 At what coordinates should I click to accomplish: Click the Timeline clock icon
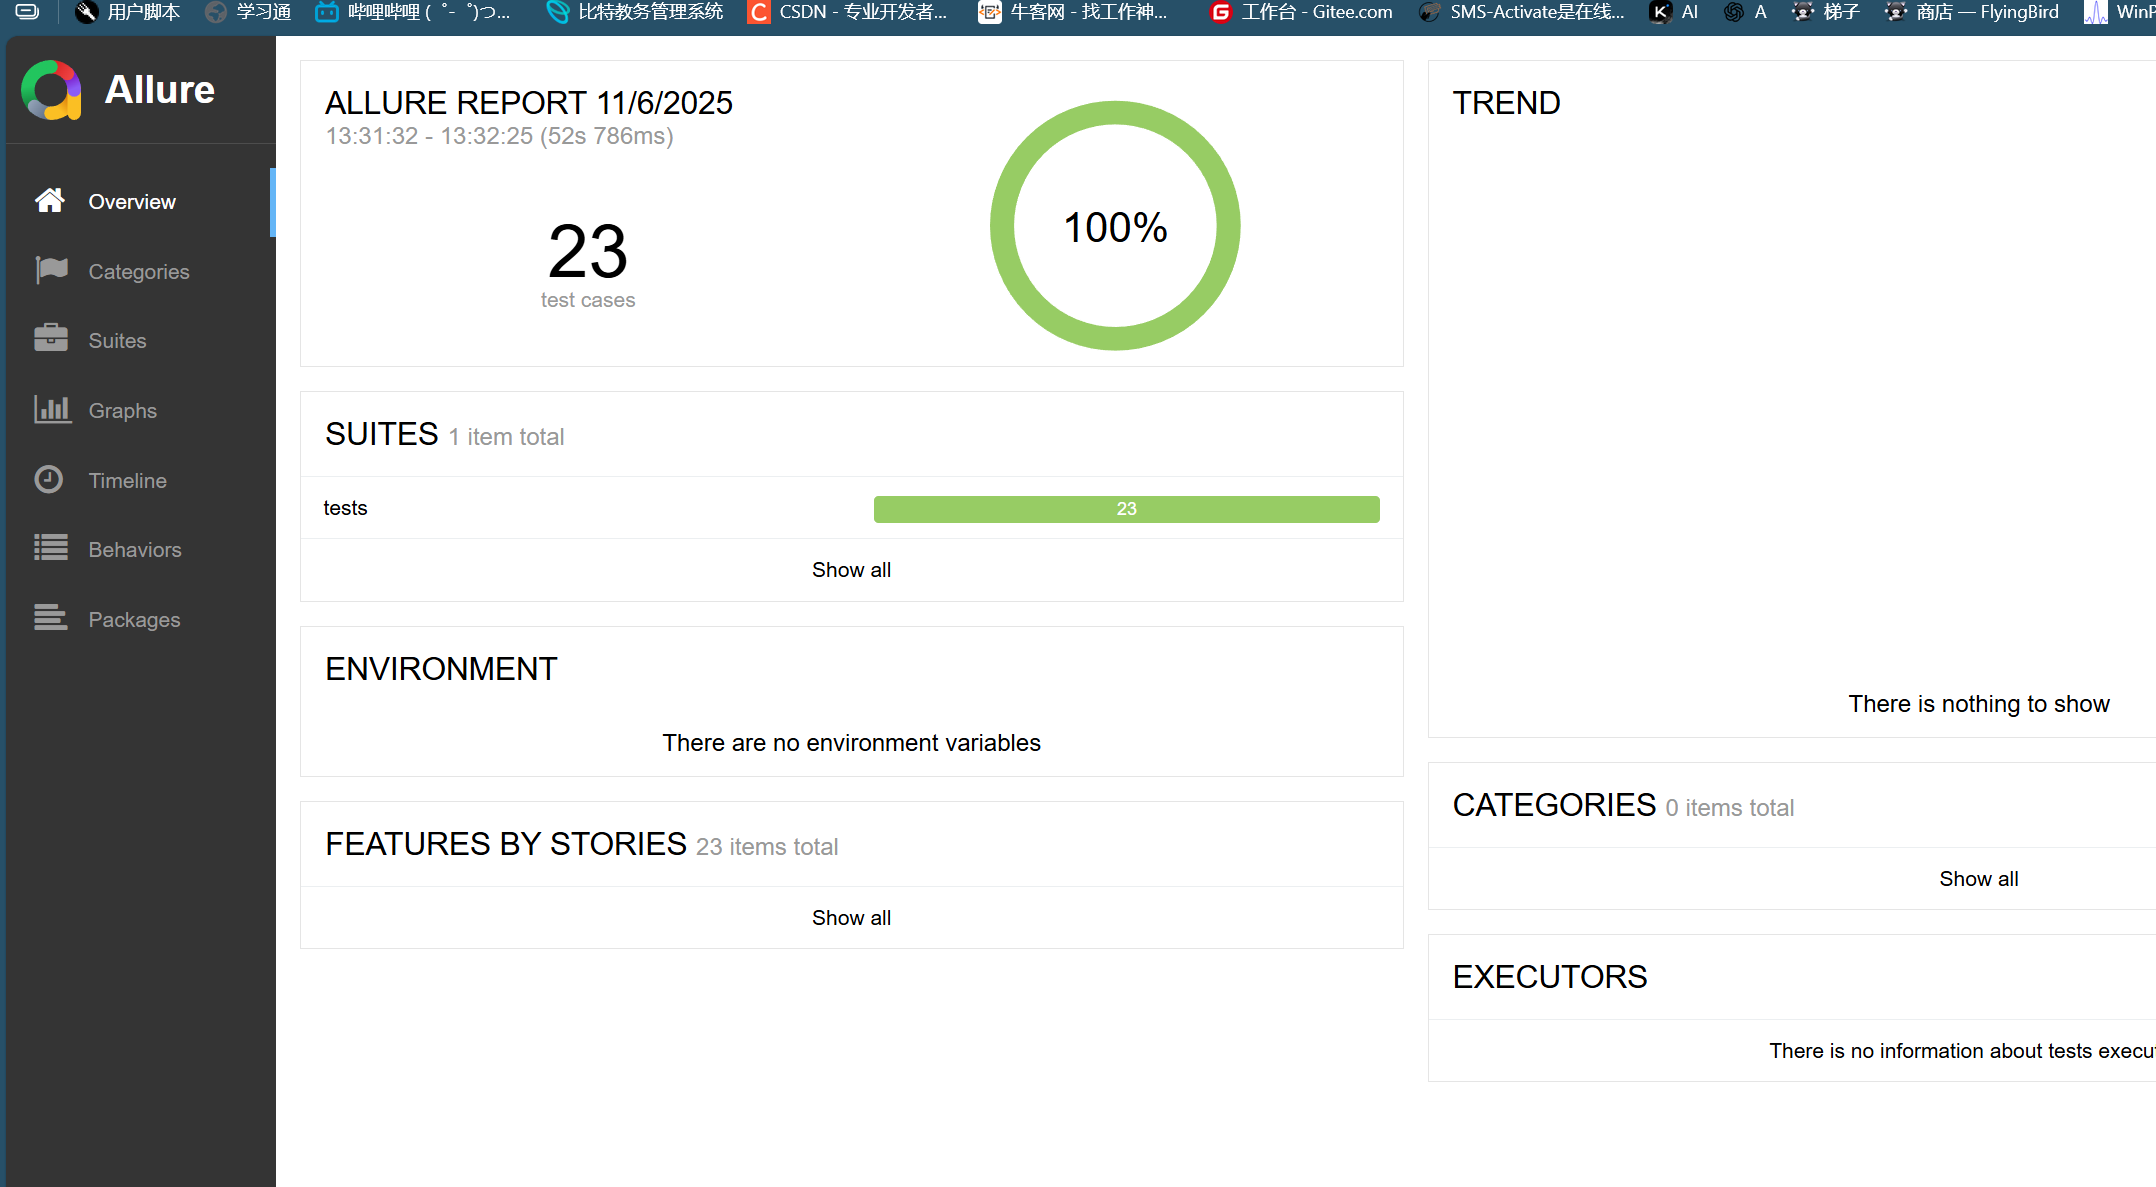(x=49, y=479)
